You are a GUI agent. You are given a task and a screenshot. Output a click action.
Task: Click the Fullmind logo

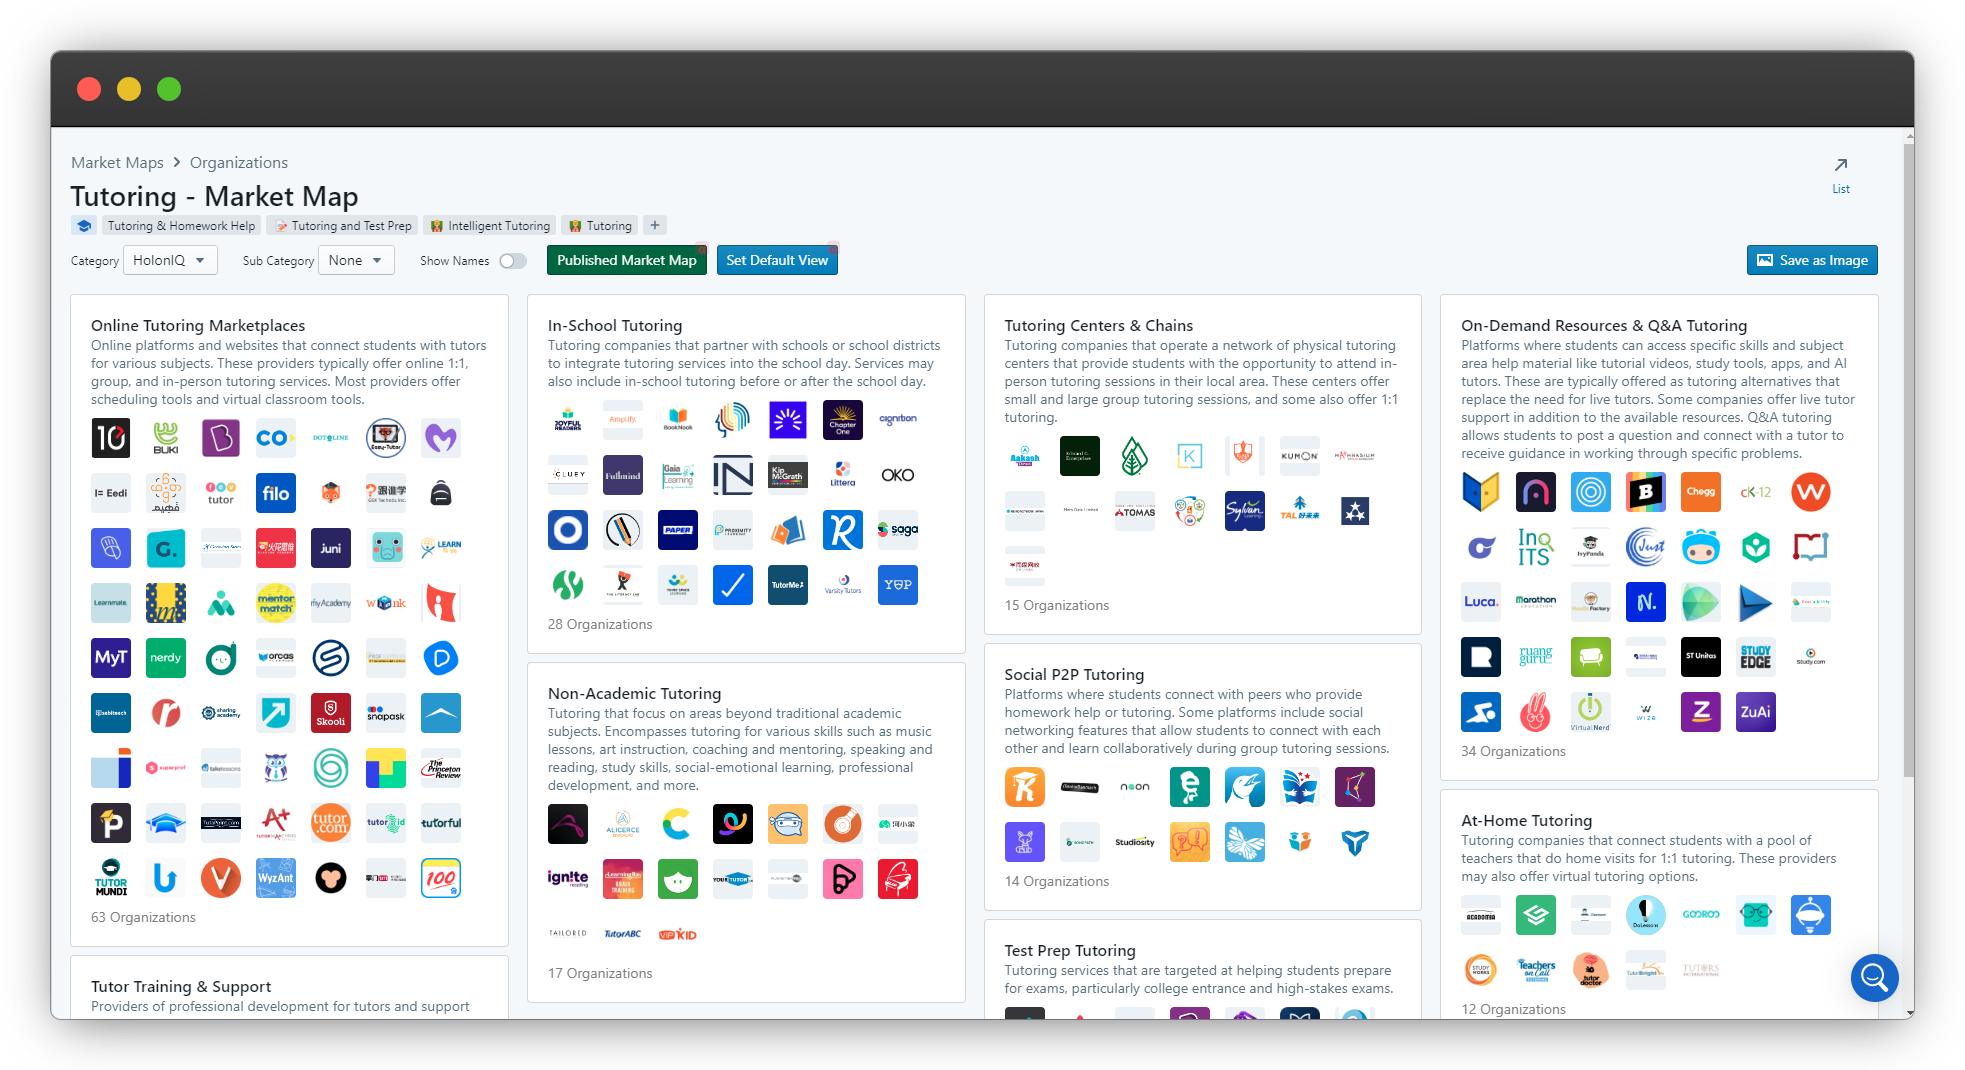point(623,475)
